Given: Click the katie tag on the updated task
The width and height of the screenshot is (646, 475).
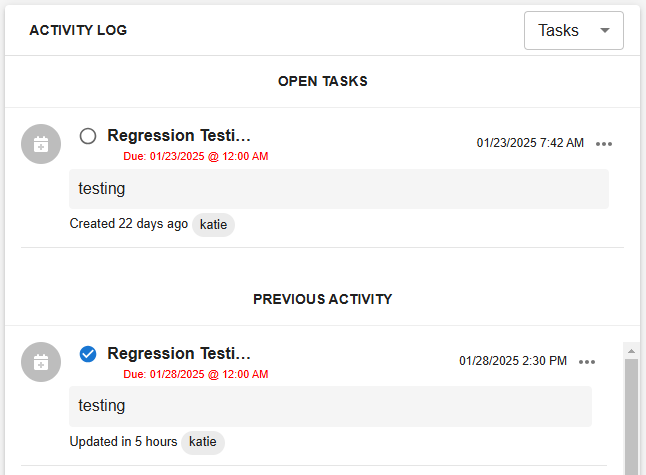Looking at the screenshot, I should 203,442.
